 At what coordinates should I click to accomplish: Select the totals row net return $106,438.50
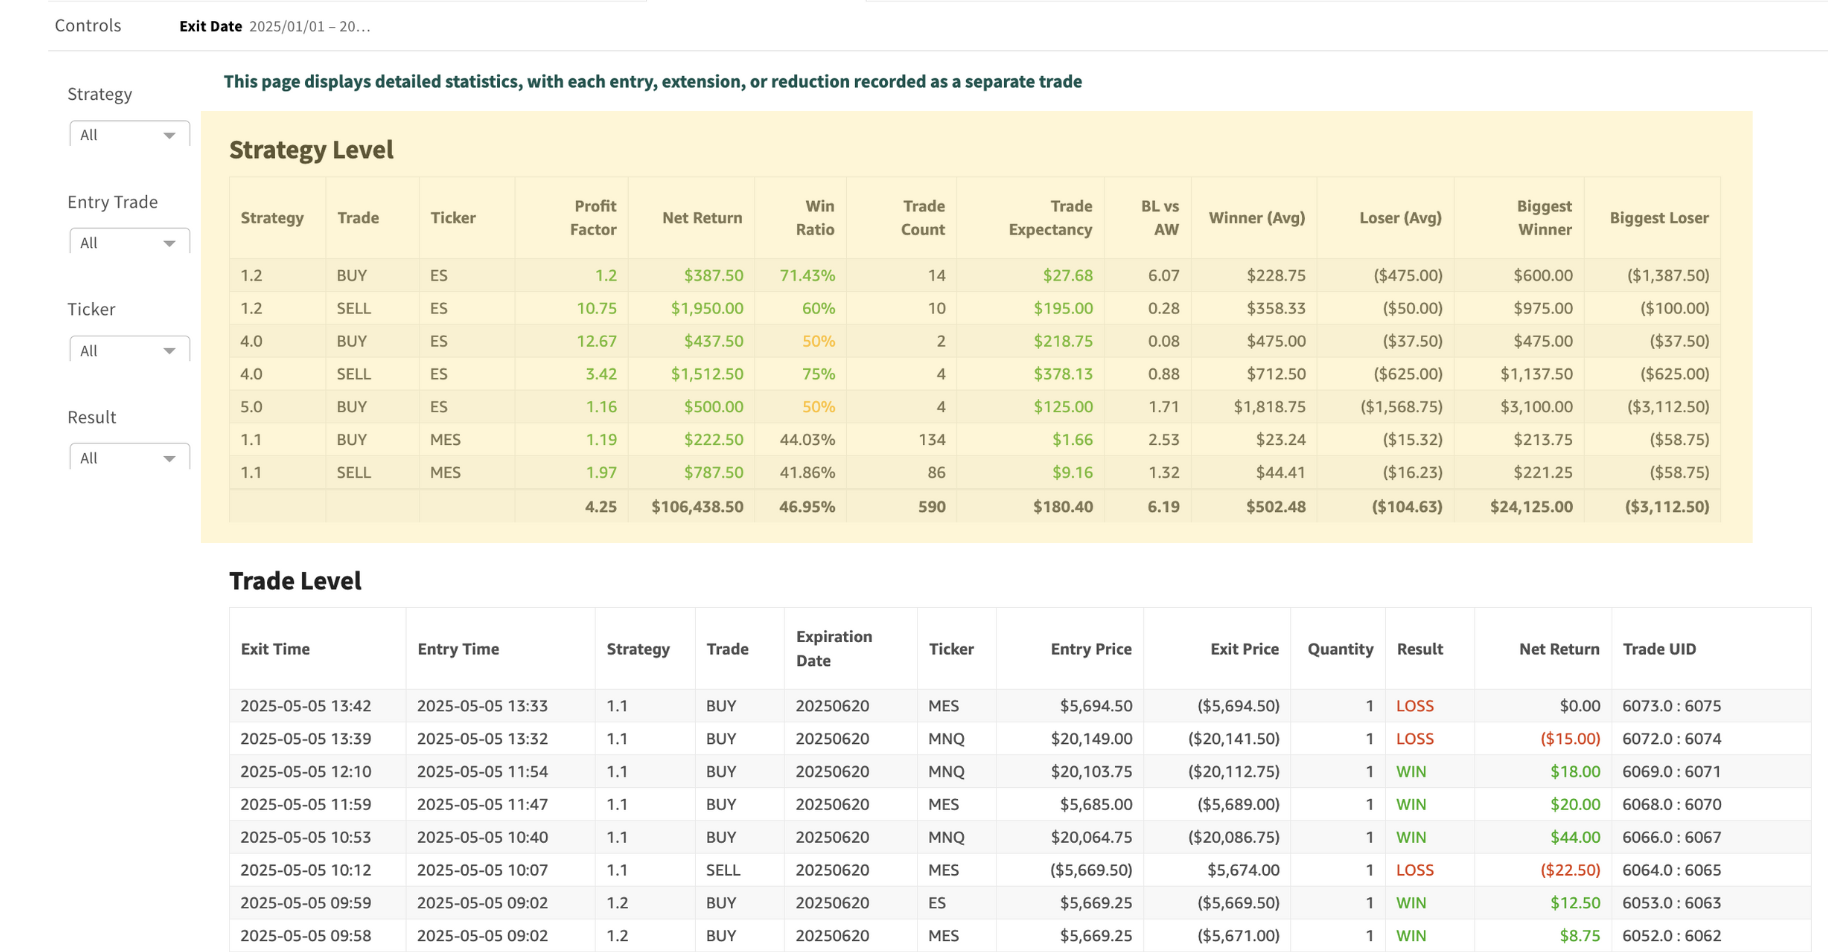click(x=697, y=507)
